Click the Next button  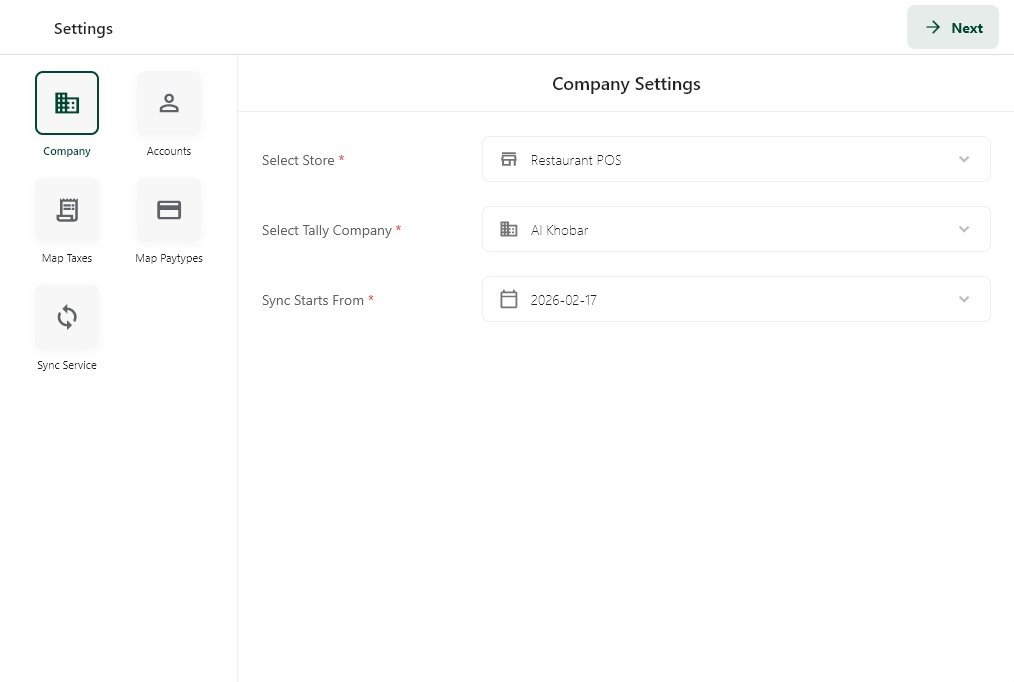pos(953,27)
